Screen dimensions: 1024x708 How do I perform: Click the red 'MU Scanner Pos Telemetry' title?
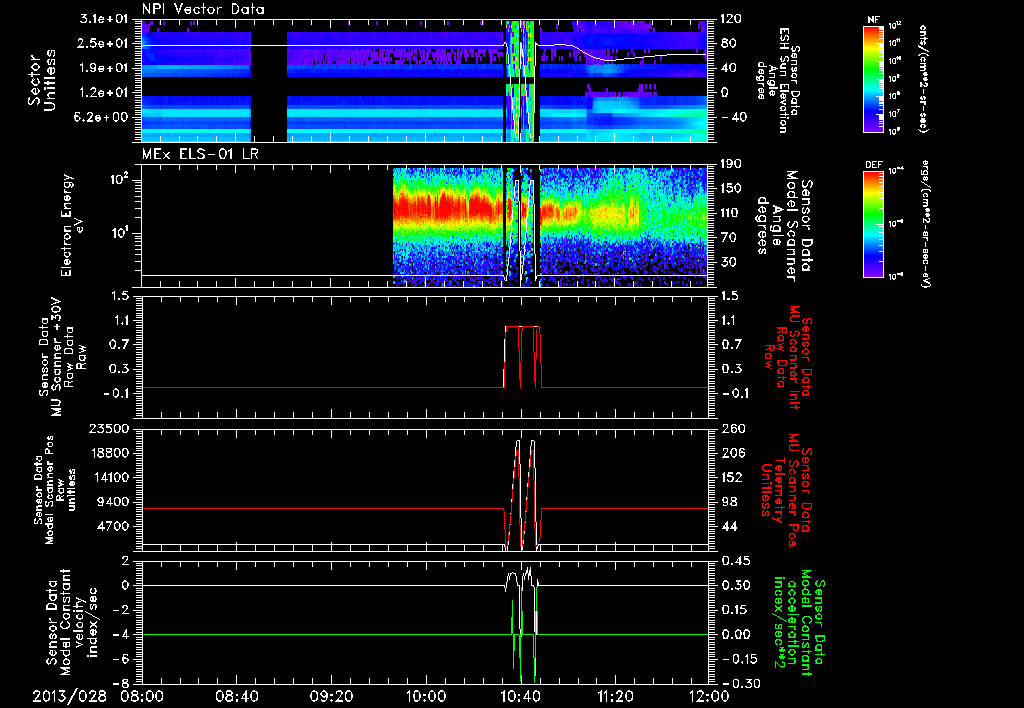786,490
